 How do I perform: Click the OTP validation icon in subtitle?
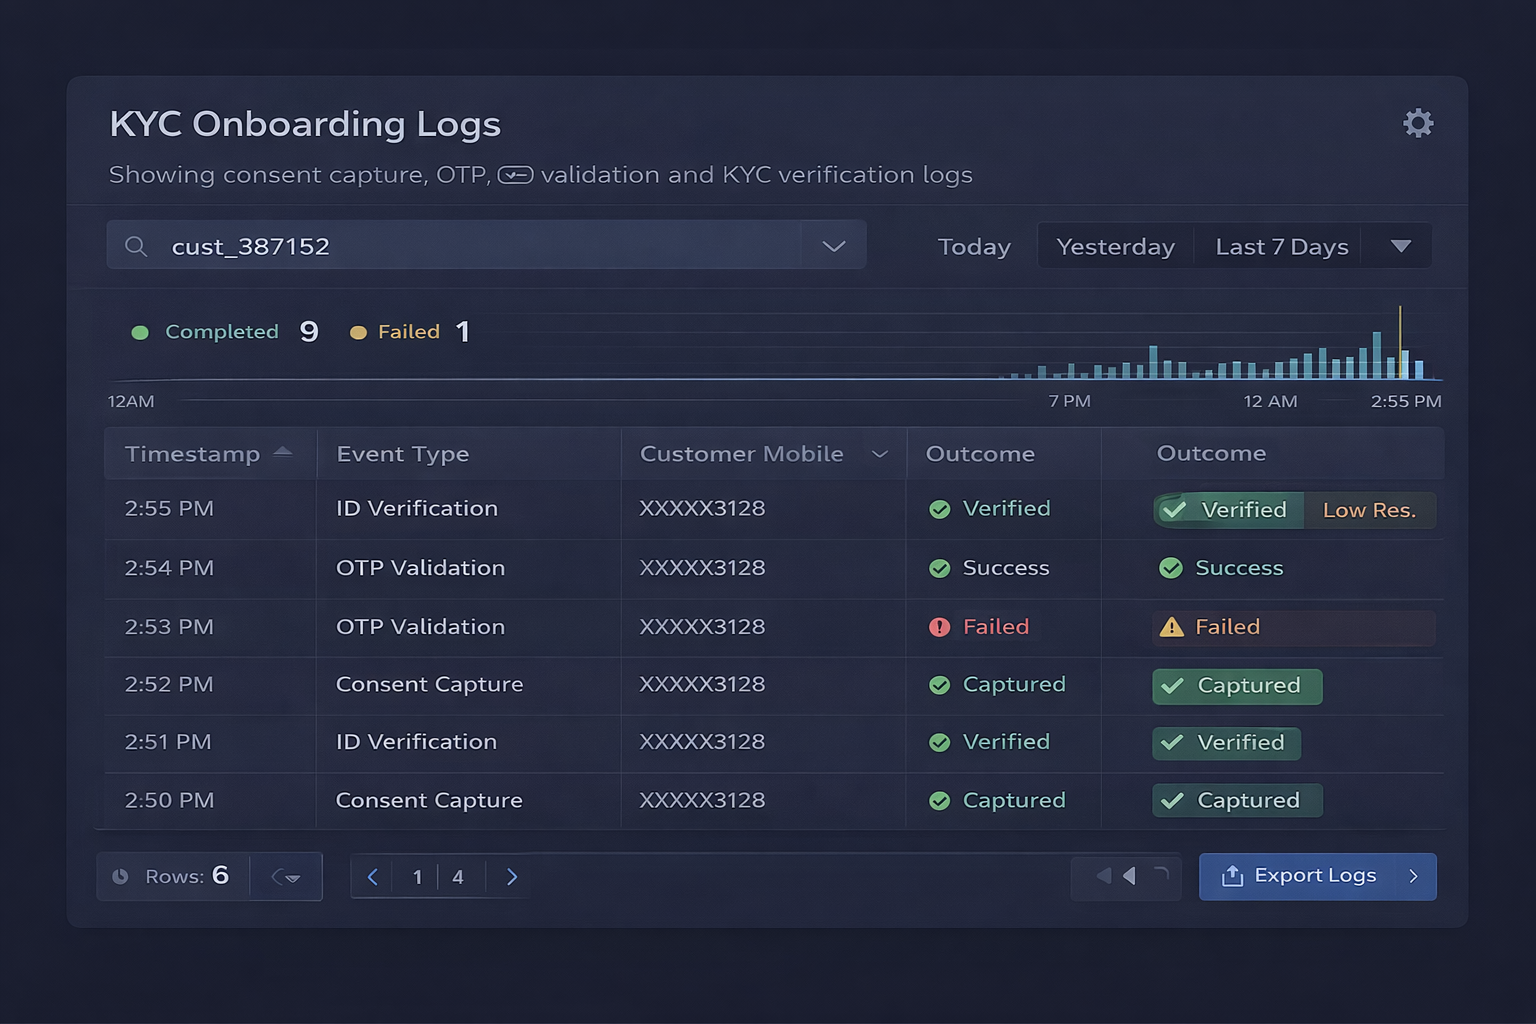tap(516, 176)
